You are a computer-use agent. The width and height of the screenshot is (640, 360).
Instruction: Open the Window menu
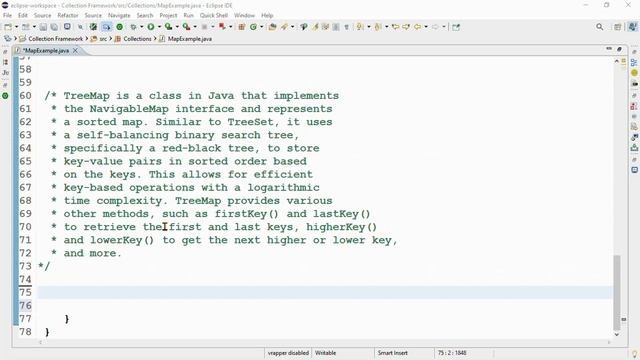(244, 15)
